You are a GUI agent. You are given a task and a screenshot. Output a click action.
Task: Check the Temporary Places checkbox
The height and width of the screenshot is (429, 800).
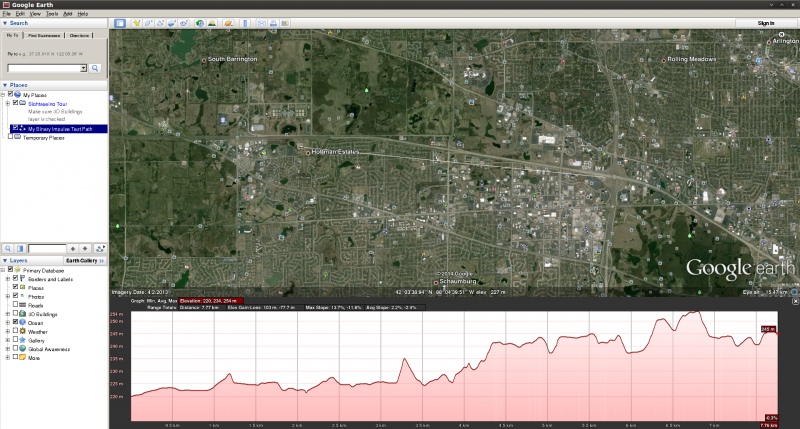click(10, 137)
